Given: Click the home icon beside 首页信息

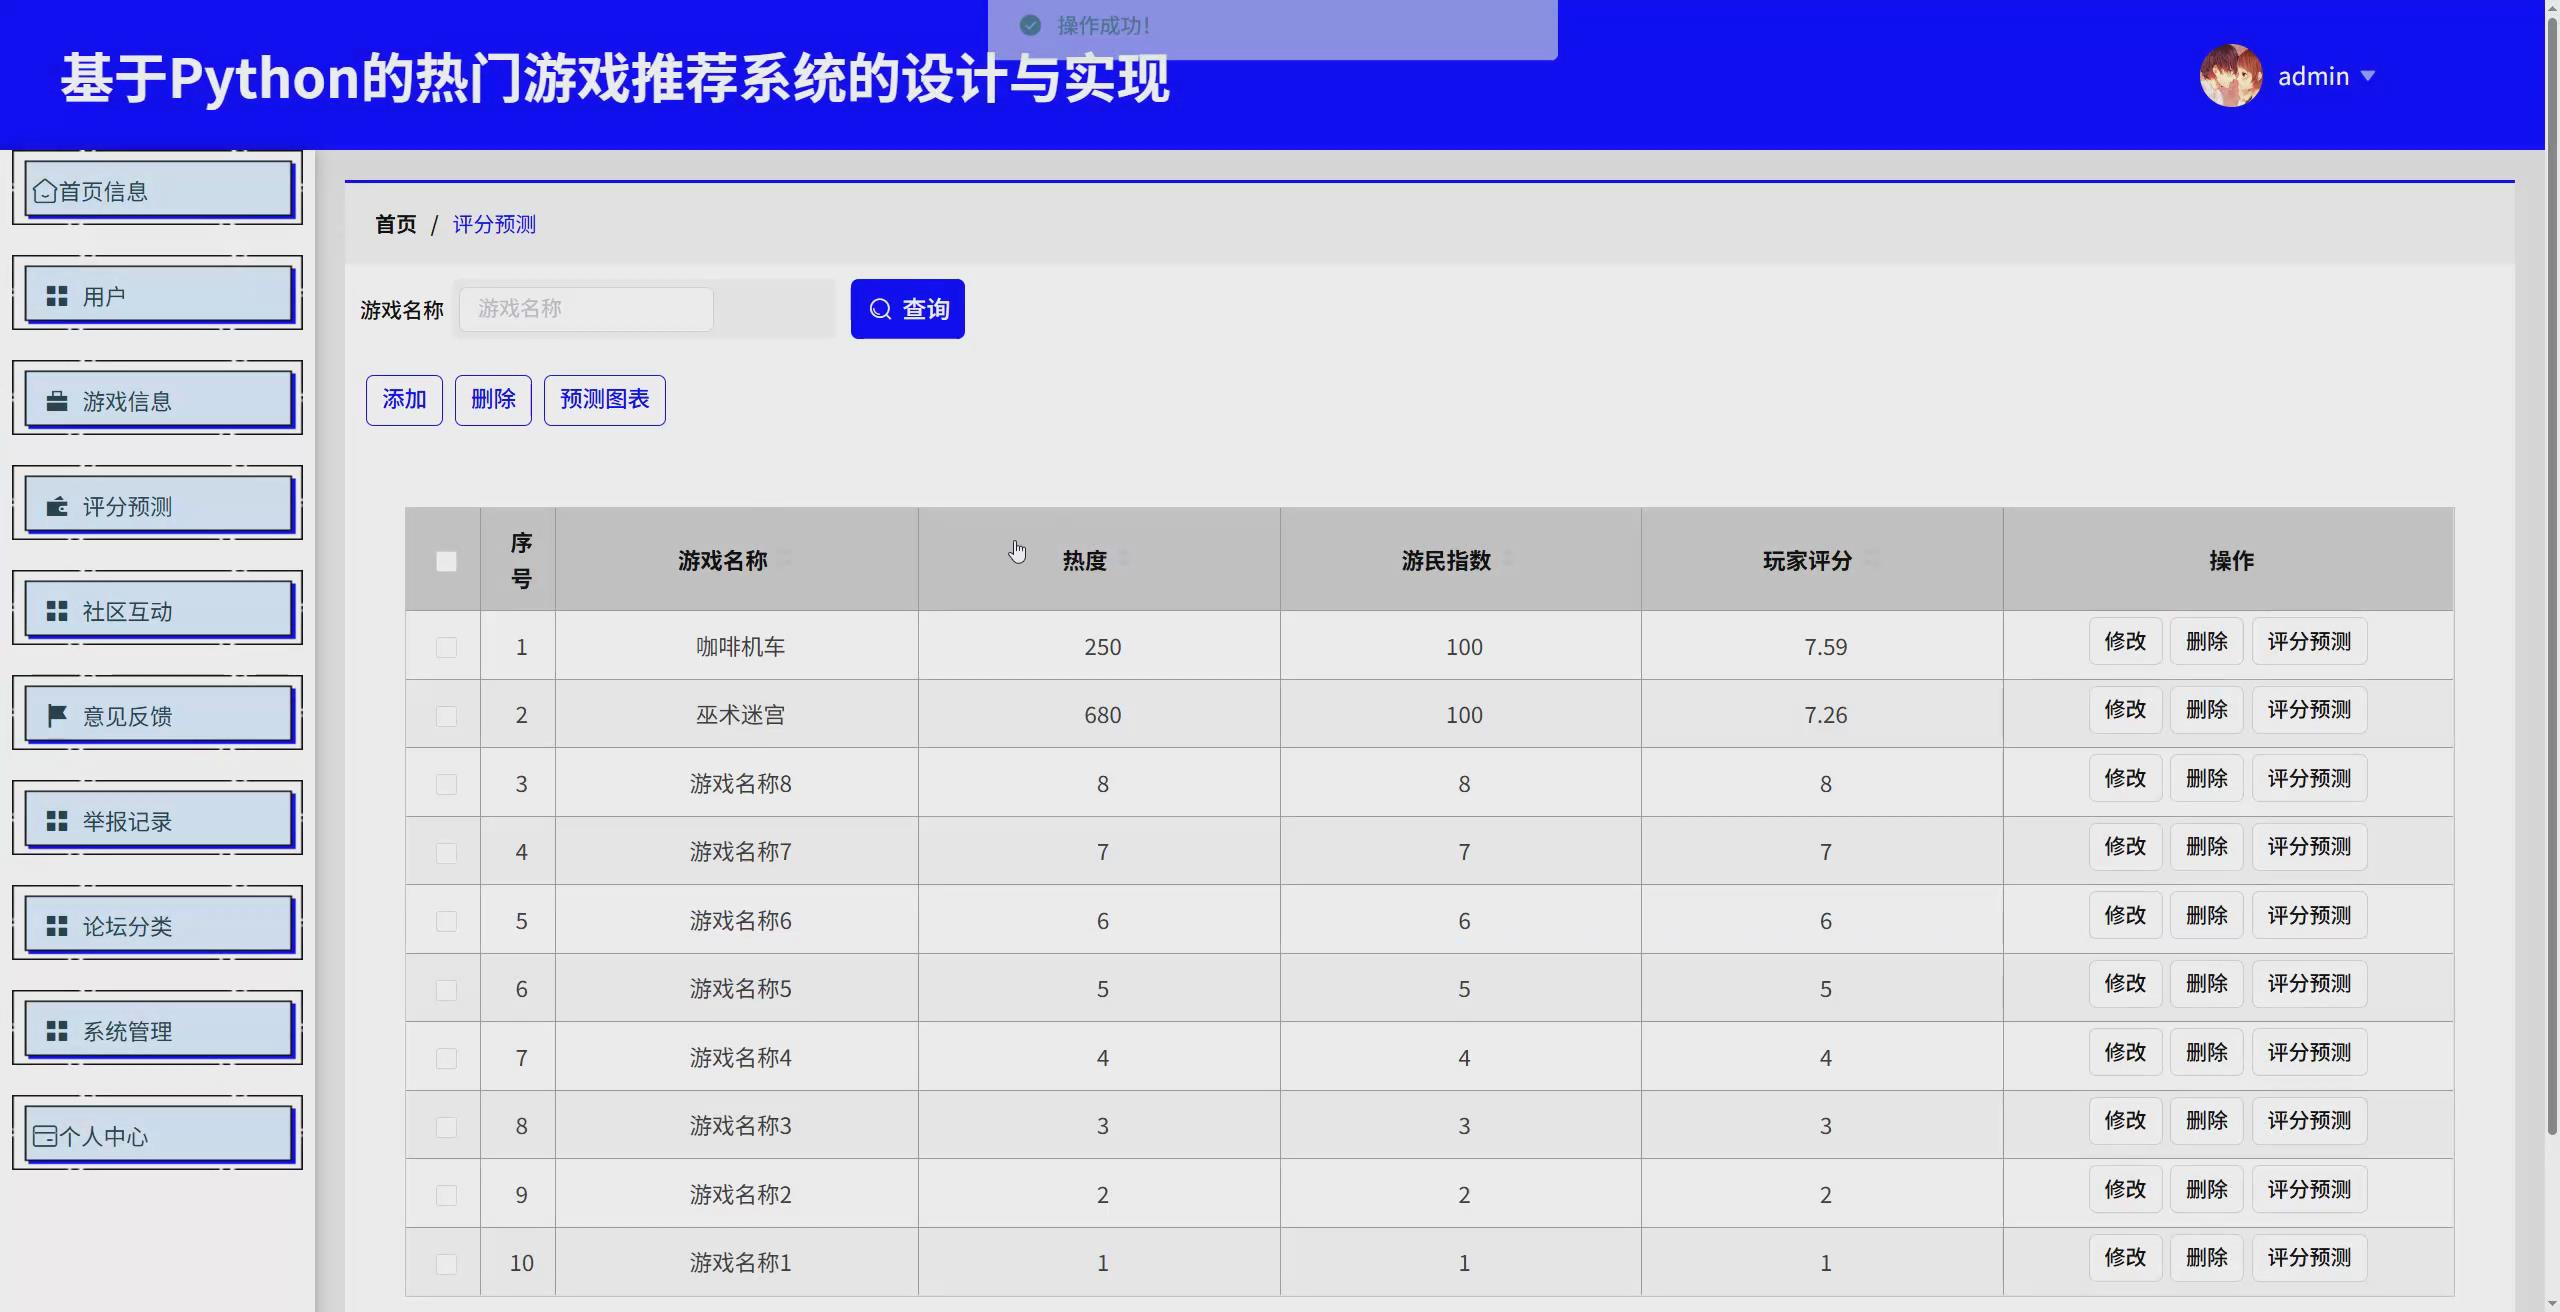Looking at the screenshot, I should (44, 191).
